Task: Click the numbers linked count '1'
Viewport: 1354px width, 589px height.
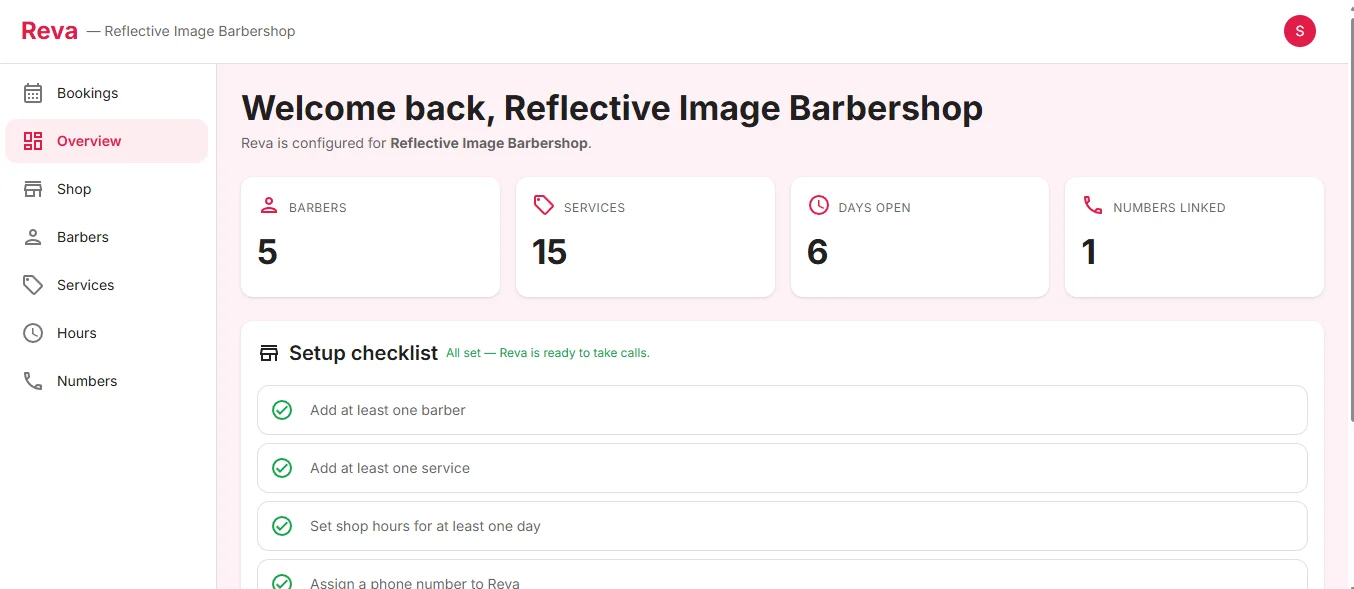Action: 1089,252
